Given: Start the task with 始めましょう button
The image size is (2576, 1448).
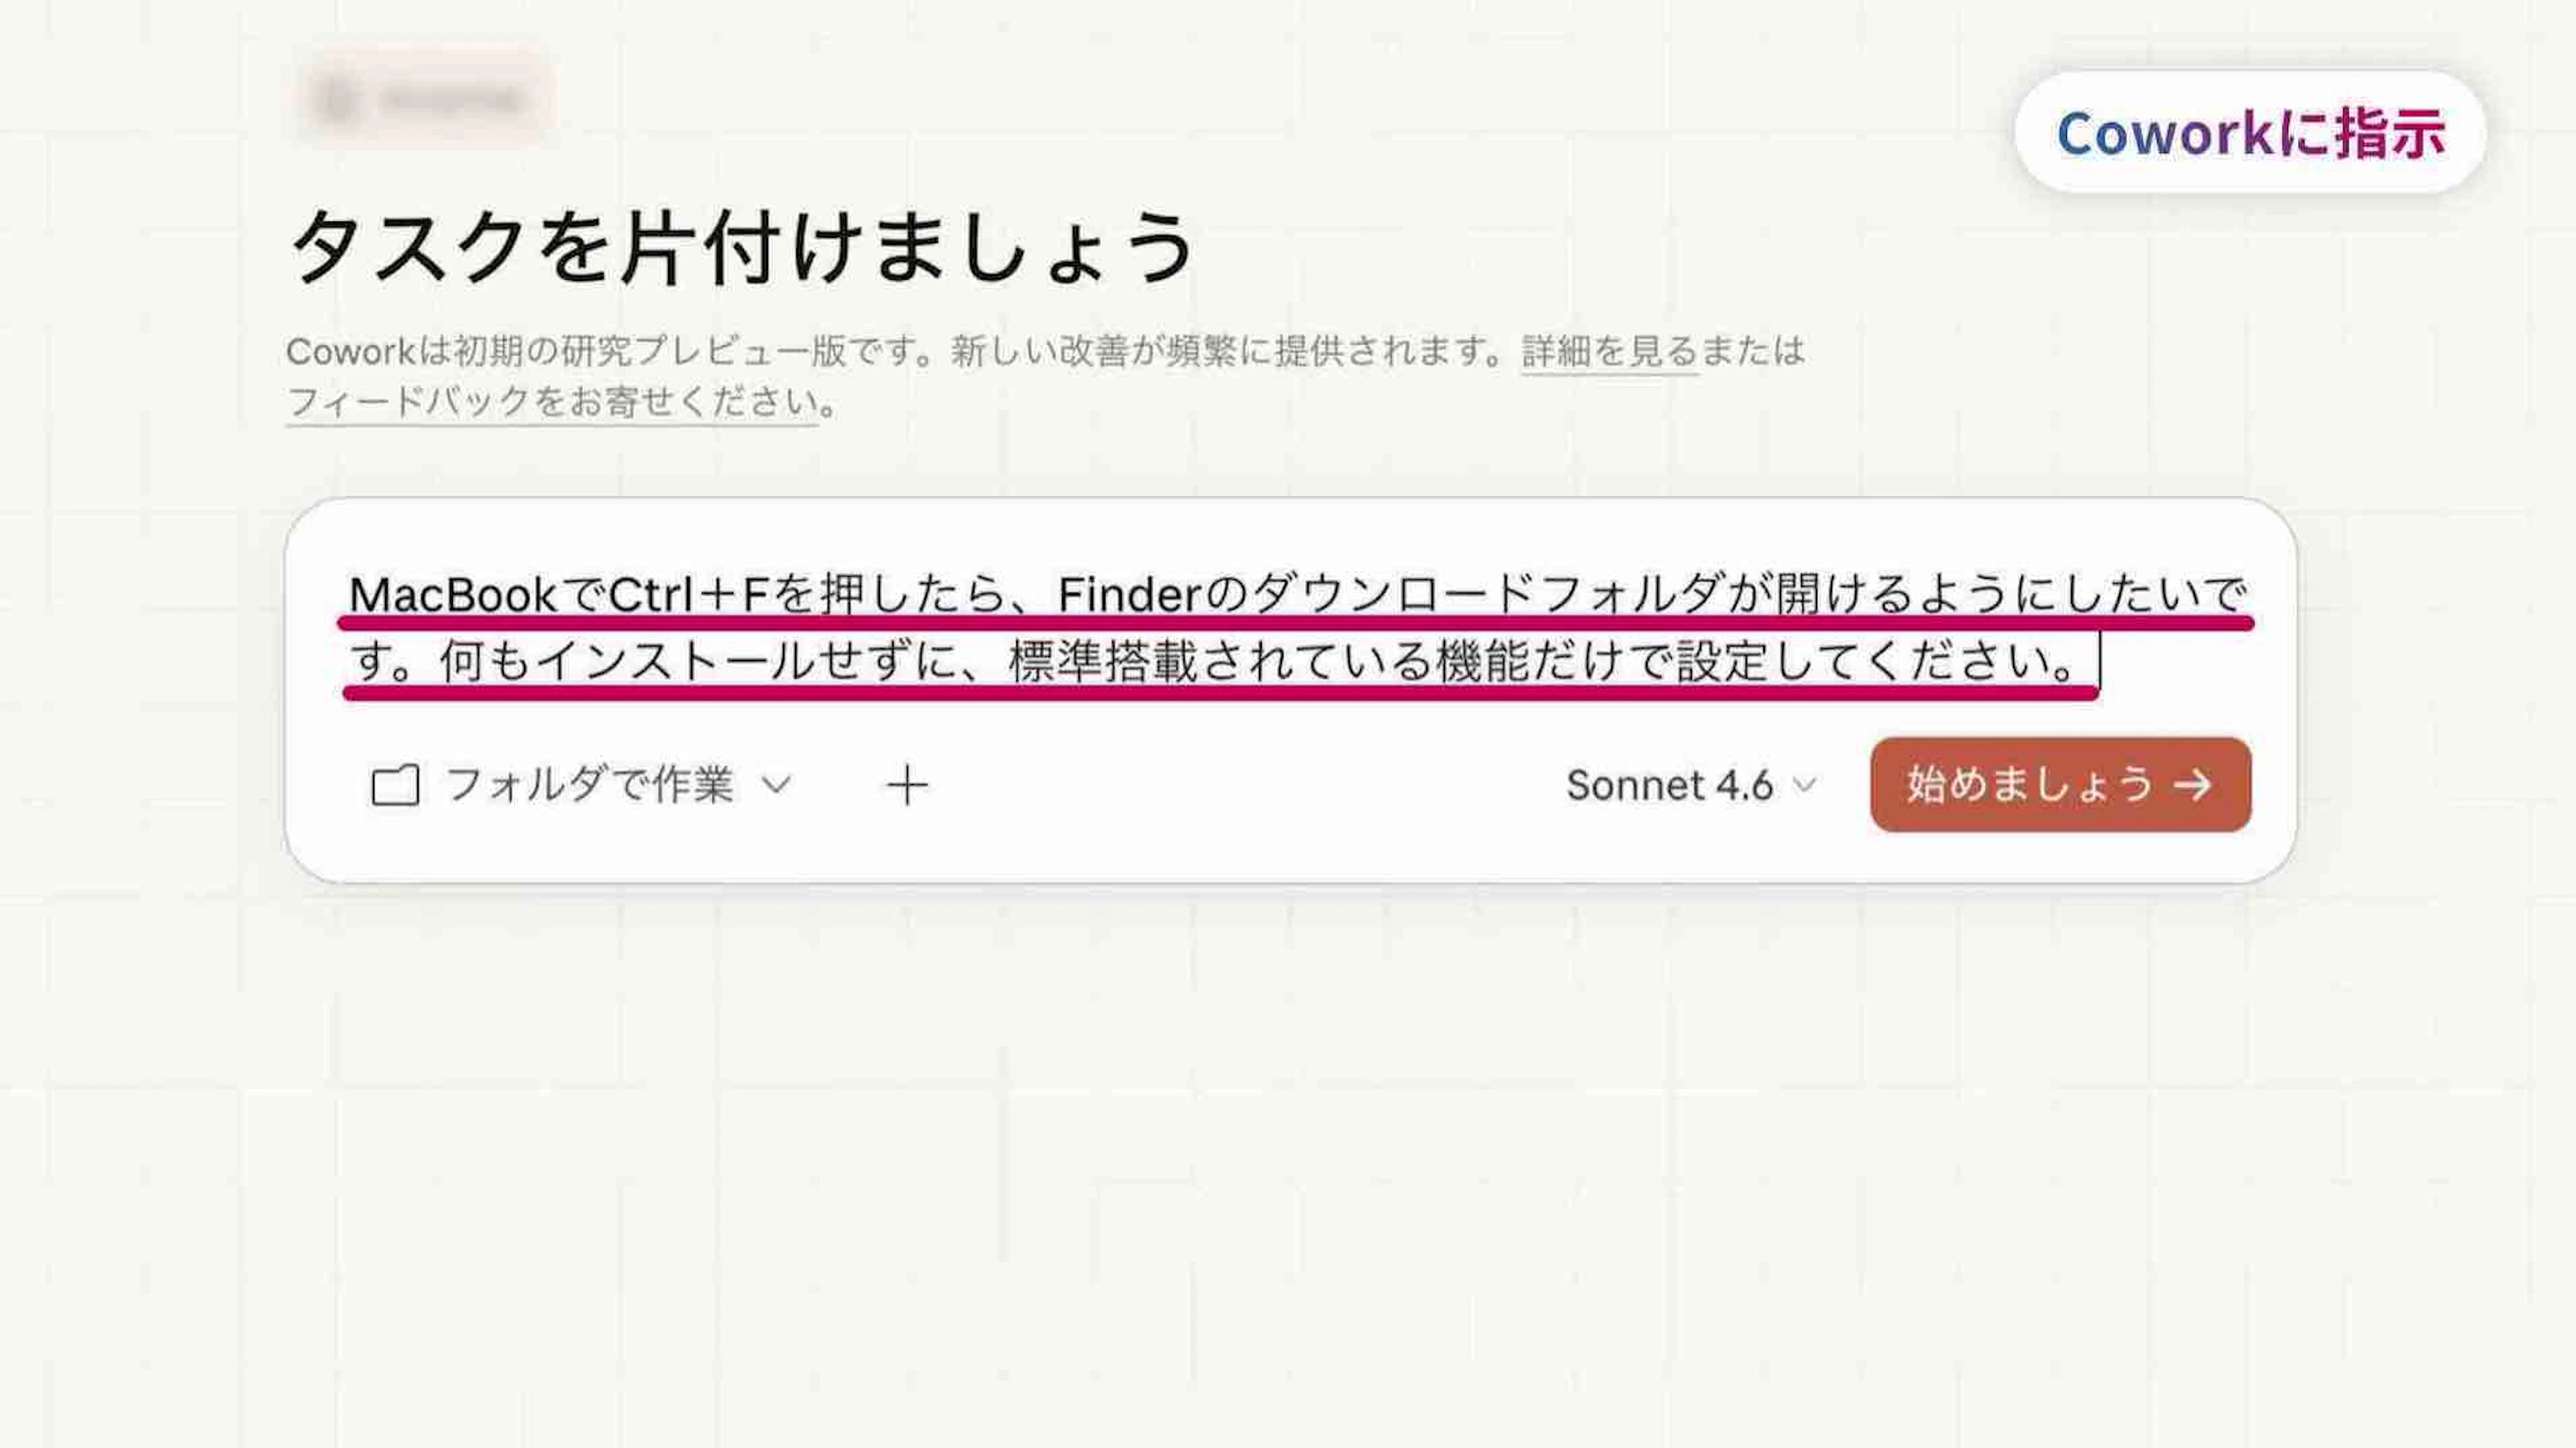Looking at the screenshot, I should [x=2060, y=785].
